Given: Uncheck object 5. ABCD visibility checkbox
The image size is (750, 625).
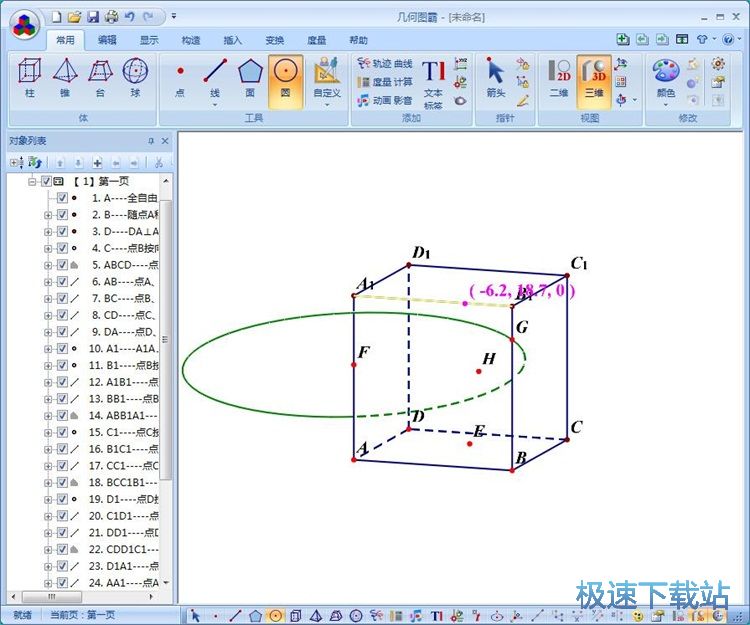Looking at the screenshot, I should 62,265.
